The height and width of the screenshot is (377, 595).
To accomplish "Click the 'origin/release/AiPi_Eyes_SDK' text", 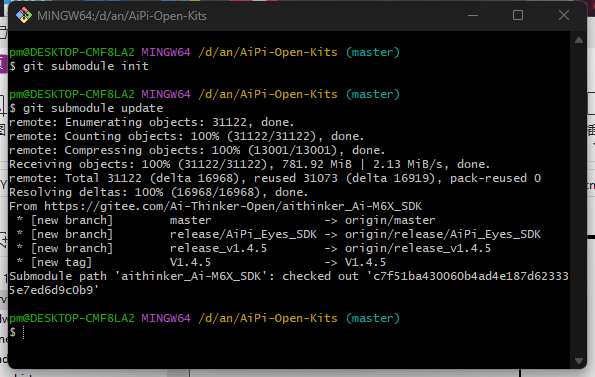I will click(x=443, y=235).
